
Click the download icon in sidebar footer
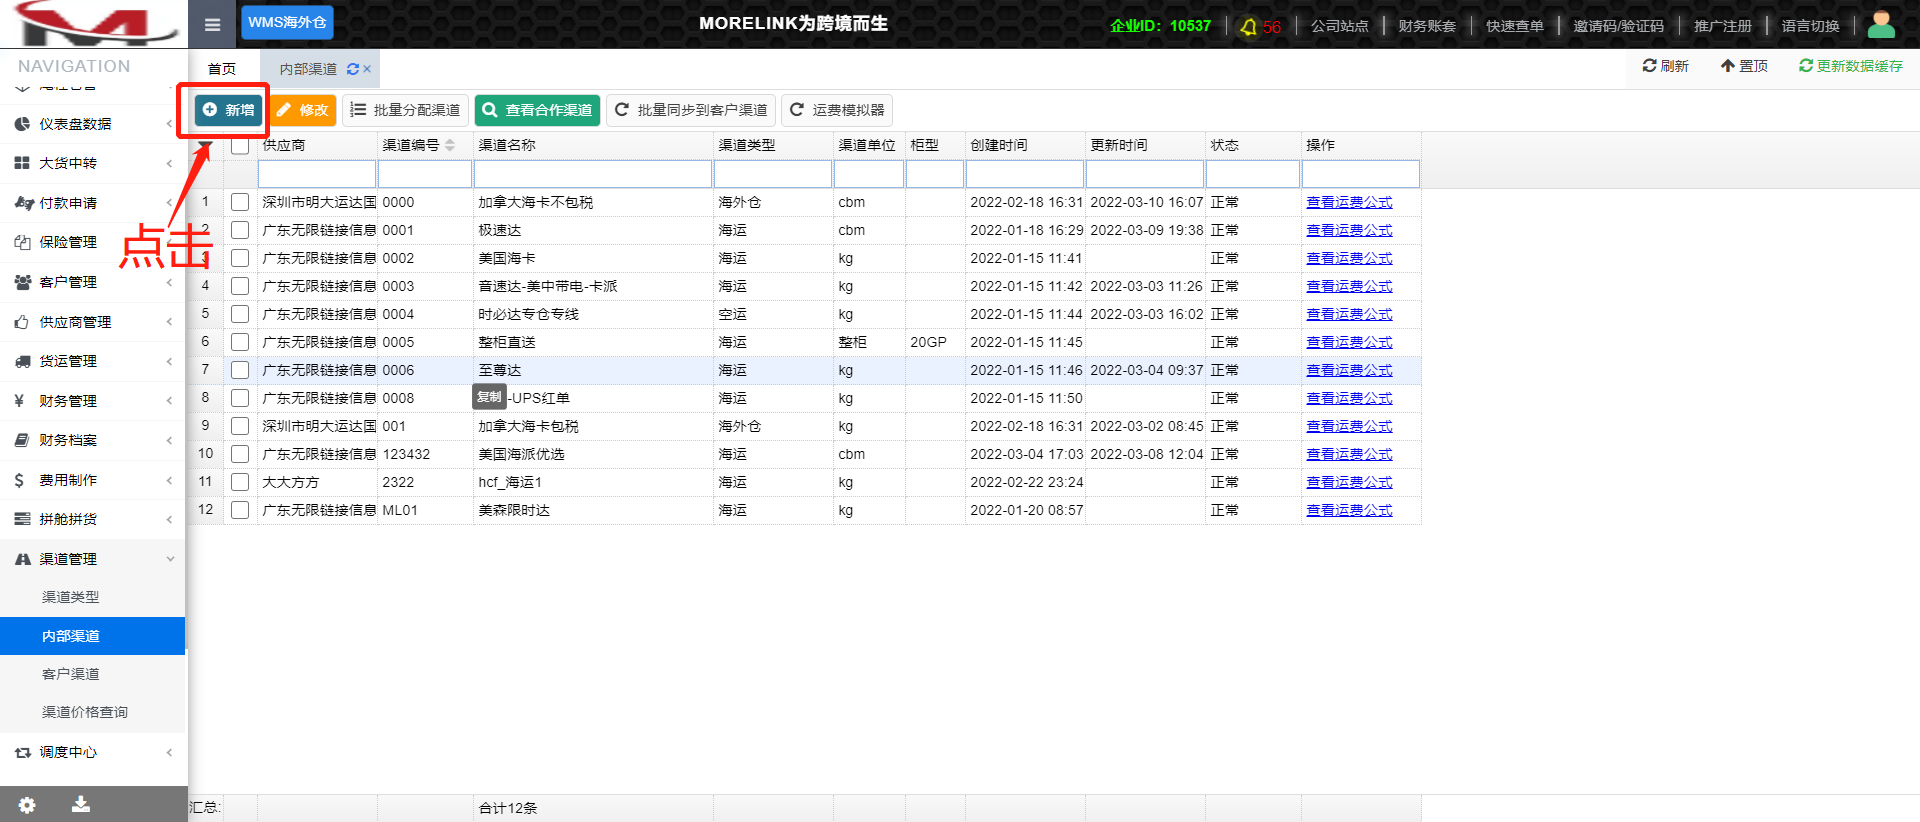point(81,804)
